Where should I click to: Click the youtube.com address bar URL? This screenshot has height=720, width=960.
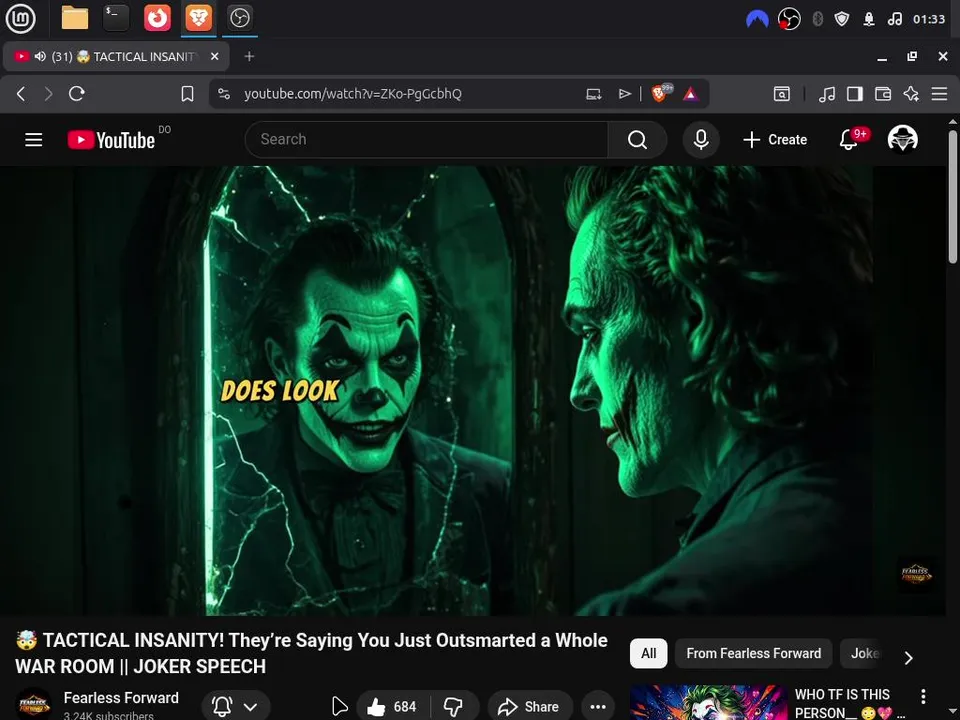click(353, 94)
